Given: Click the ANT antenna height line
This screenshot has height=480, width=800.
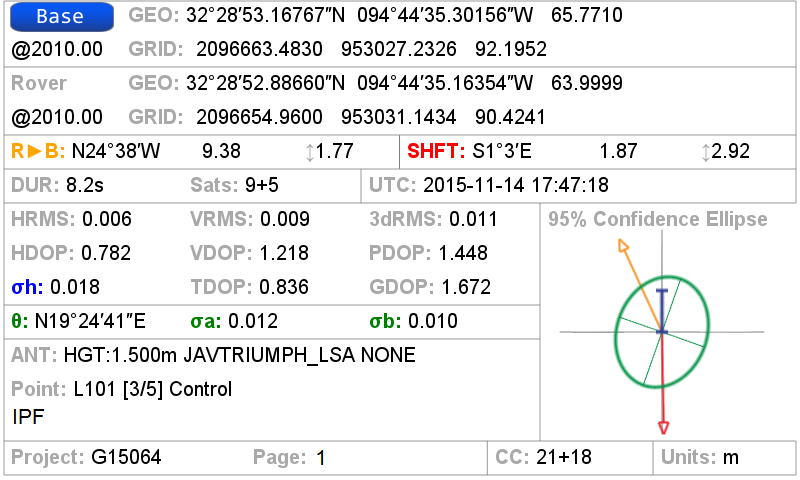Looking at the screenshot, I should [x=213, y=355].
